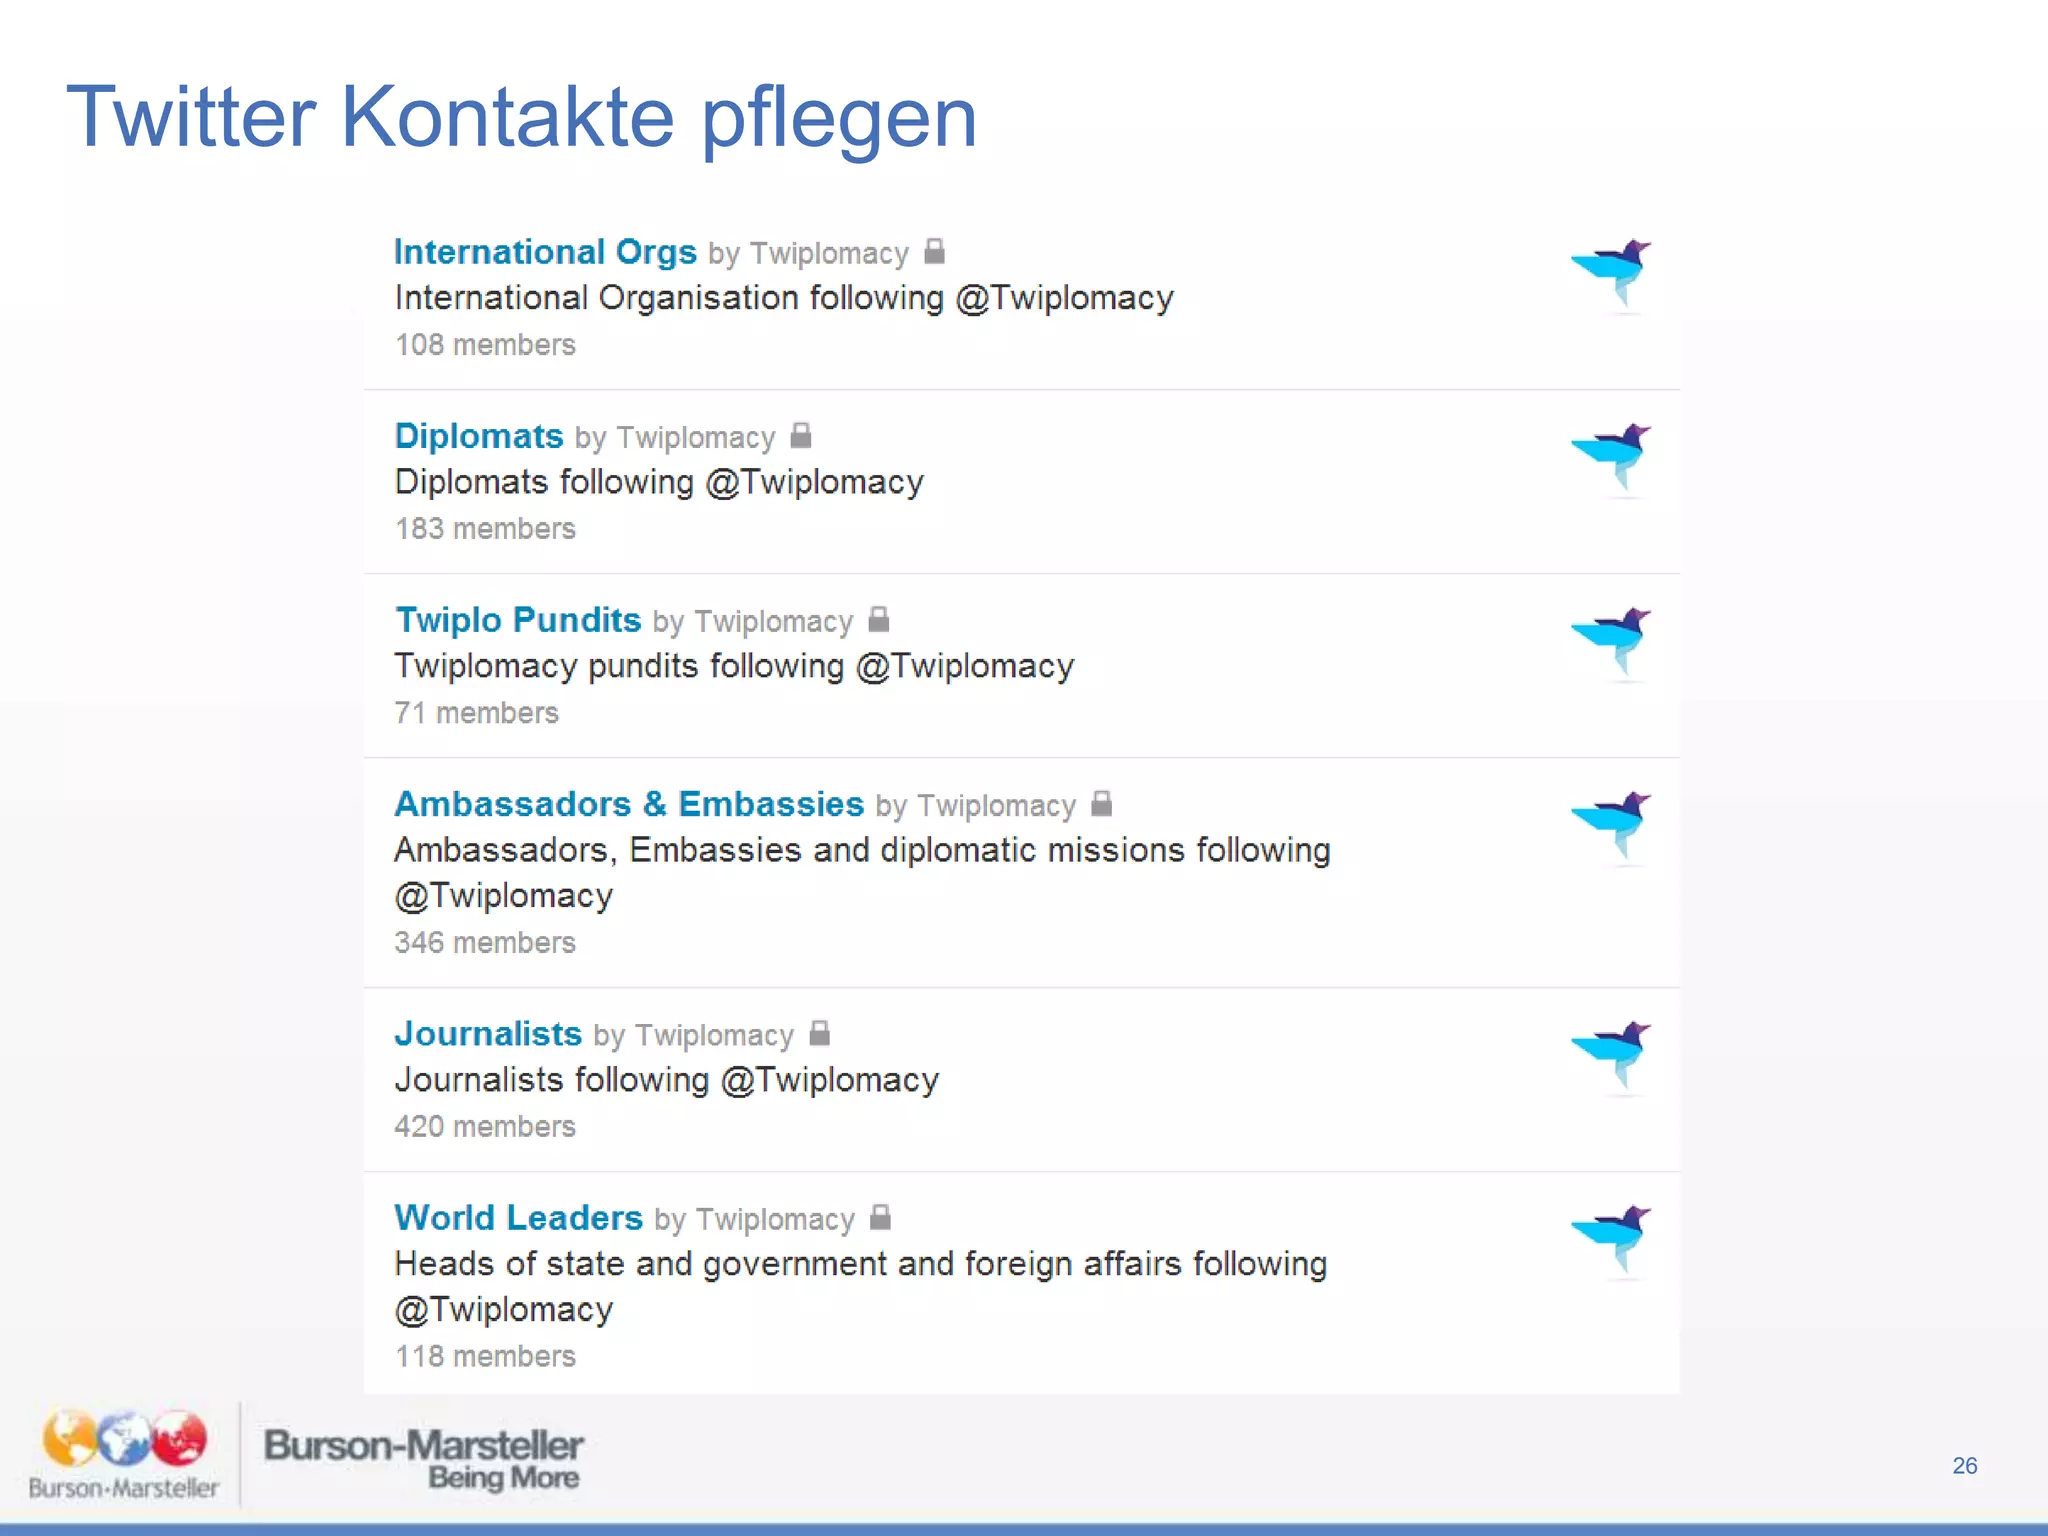The image size is (2048, 1536).
Task: Click 'International Organisation following @Twiplomacy' description
Action: (784, 298)
